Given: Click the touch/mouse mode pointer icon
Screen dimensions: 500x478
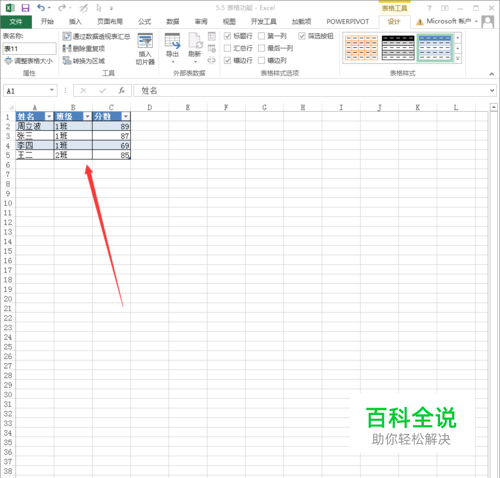Looking at the screenshot, I should [x=99, y=8].
